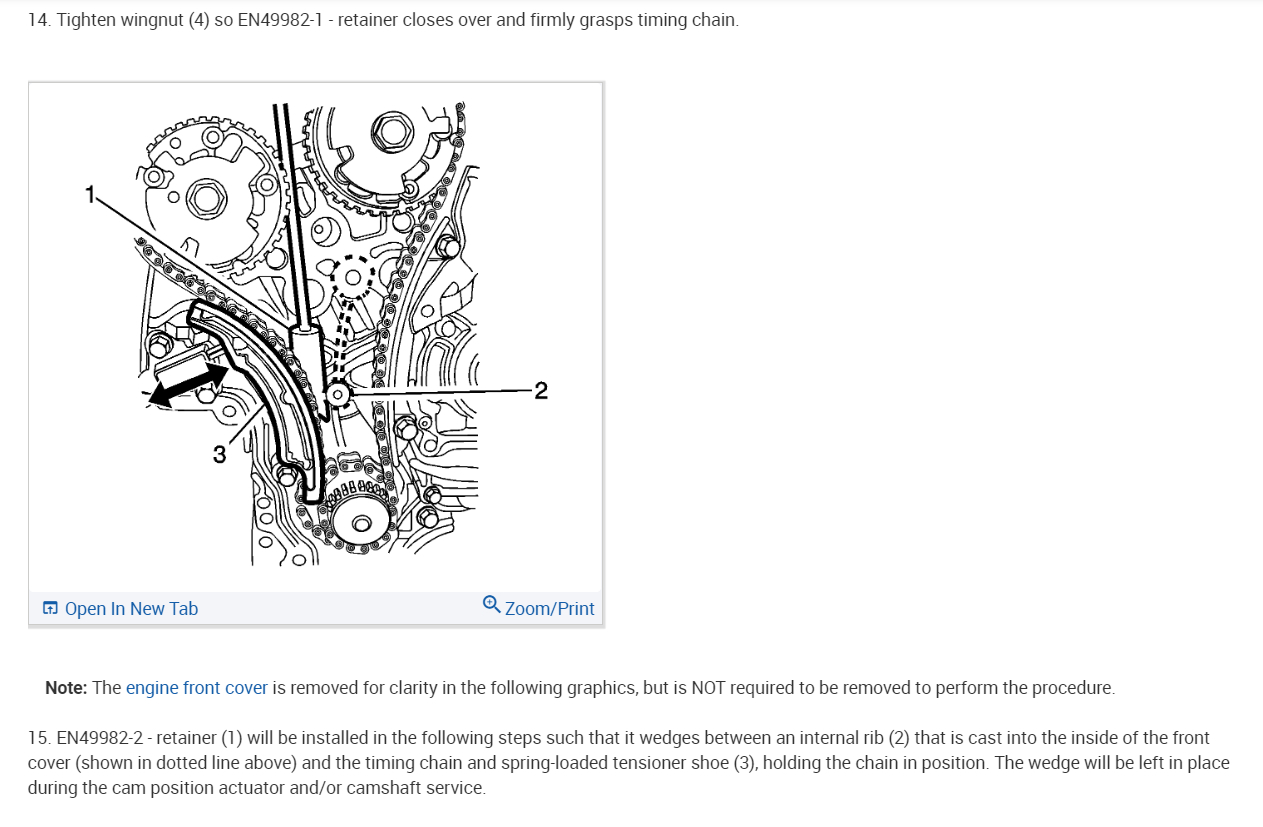Image resolution: width=1263 pixels, height=827 pixels.
Task: Click callout number 3 in the diagram
Action: pyautogui.click(x=219, y=455)
